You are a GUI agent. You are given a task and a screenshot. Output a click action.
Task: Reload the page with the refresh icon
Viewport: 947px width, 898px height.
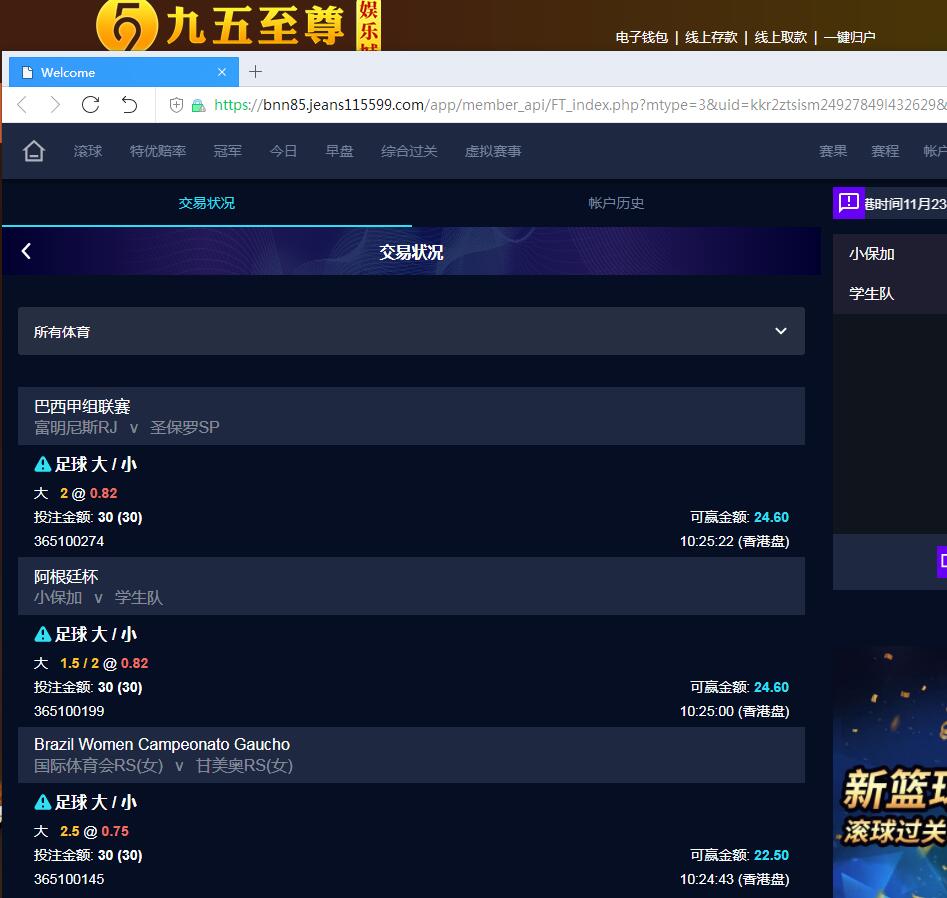click(x=90, y=105)
